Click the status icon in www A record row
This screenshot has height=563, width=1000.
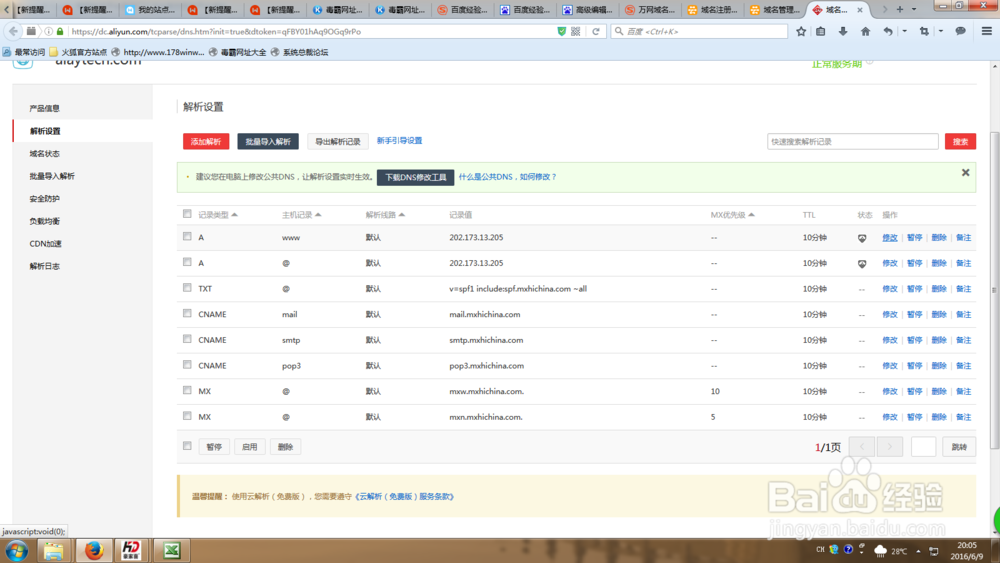point(862,238)
